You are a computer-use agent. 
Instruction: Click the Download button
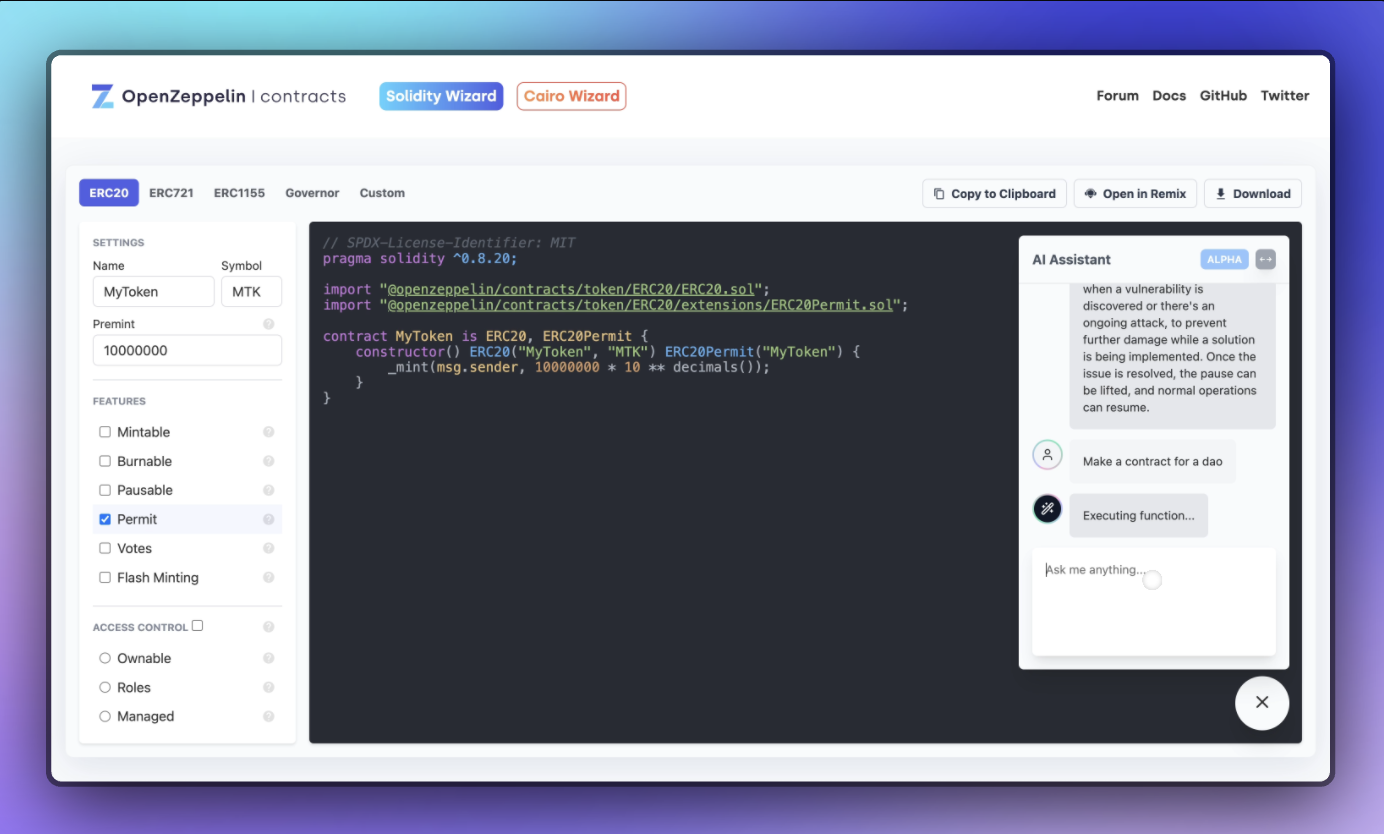coord(1253,194)
